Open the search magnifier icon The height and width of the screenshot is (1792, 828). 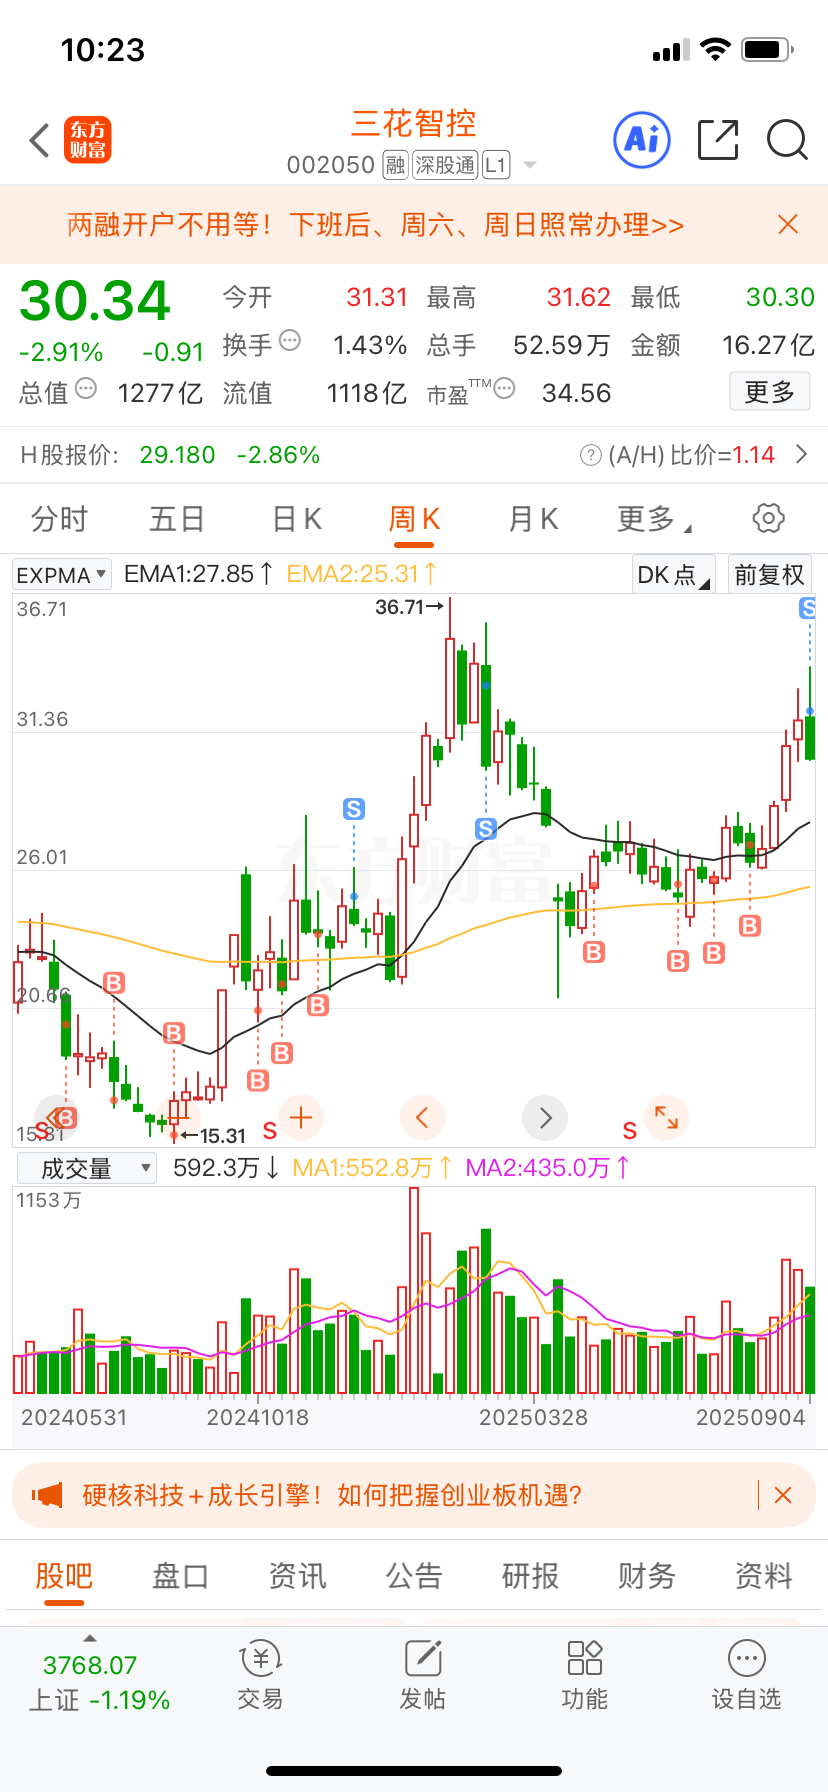click(787, 140)
